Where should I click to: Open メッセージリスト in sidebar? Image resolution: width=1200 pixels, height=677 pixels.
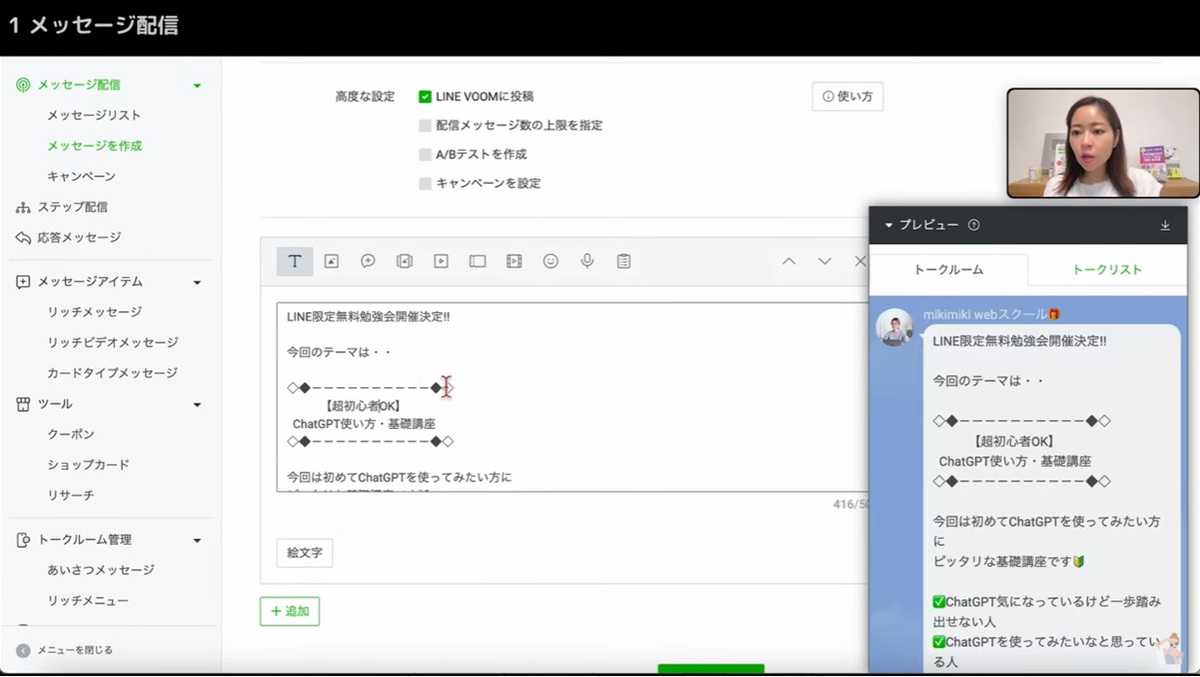pos(94,115)
